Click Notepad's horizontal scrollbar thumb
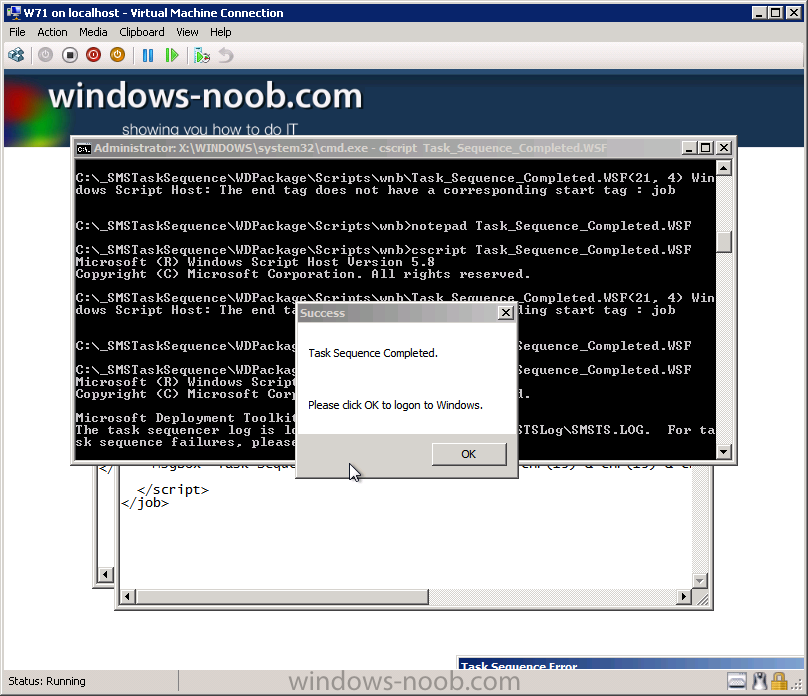Viewport: 808px width, 696px height. click(x=282, y=597)
